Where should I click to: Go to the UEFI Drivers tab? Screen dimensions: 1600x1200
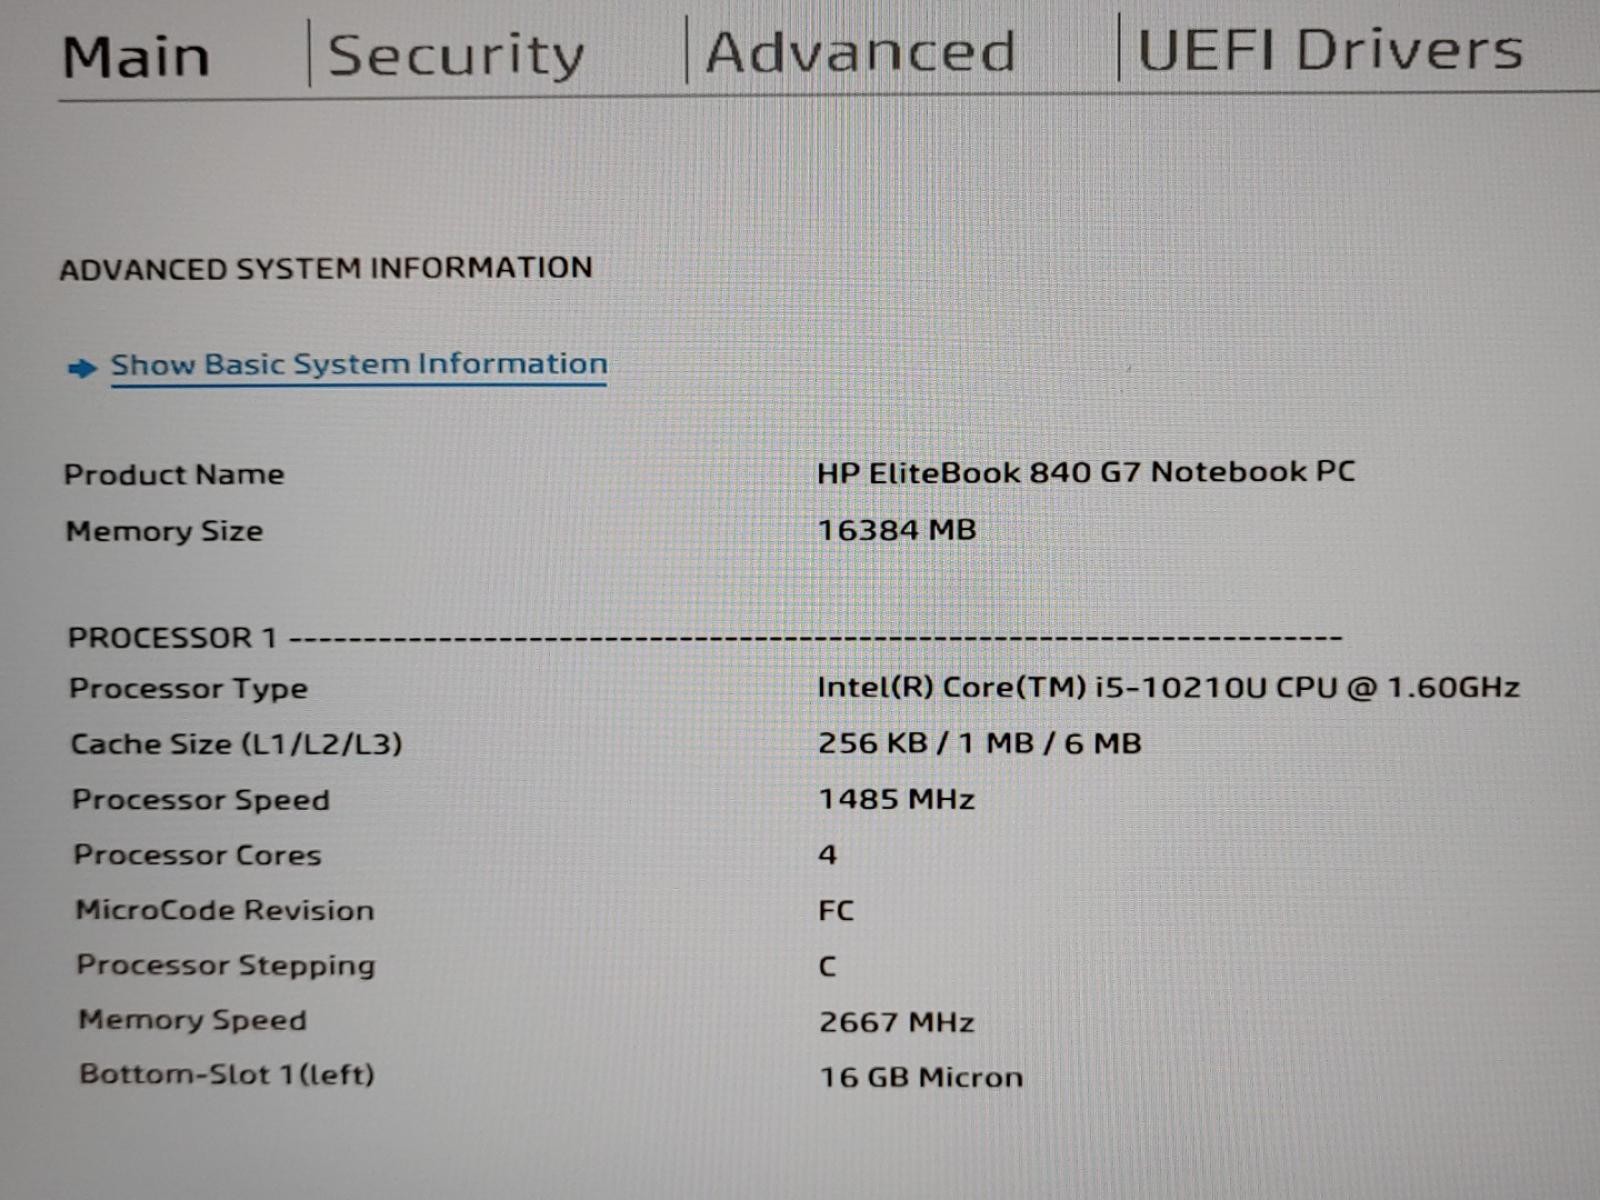1330,50
